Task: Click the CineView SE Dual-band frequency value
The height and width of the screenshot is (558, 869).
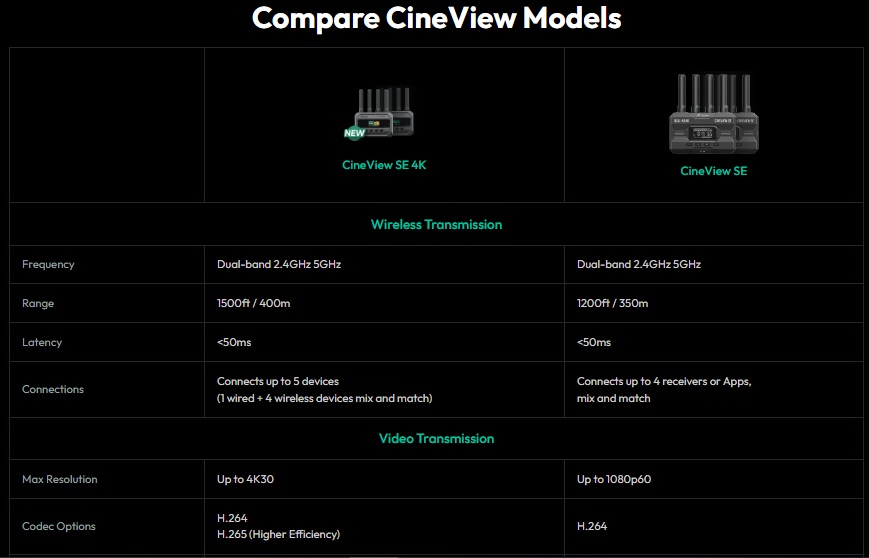Action: [639, 264]
